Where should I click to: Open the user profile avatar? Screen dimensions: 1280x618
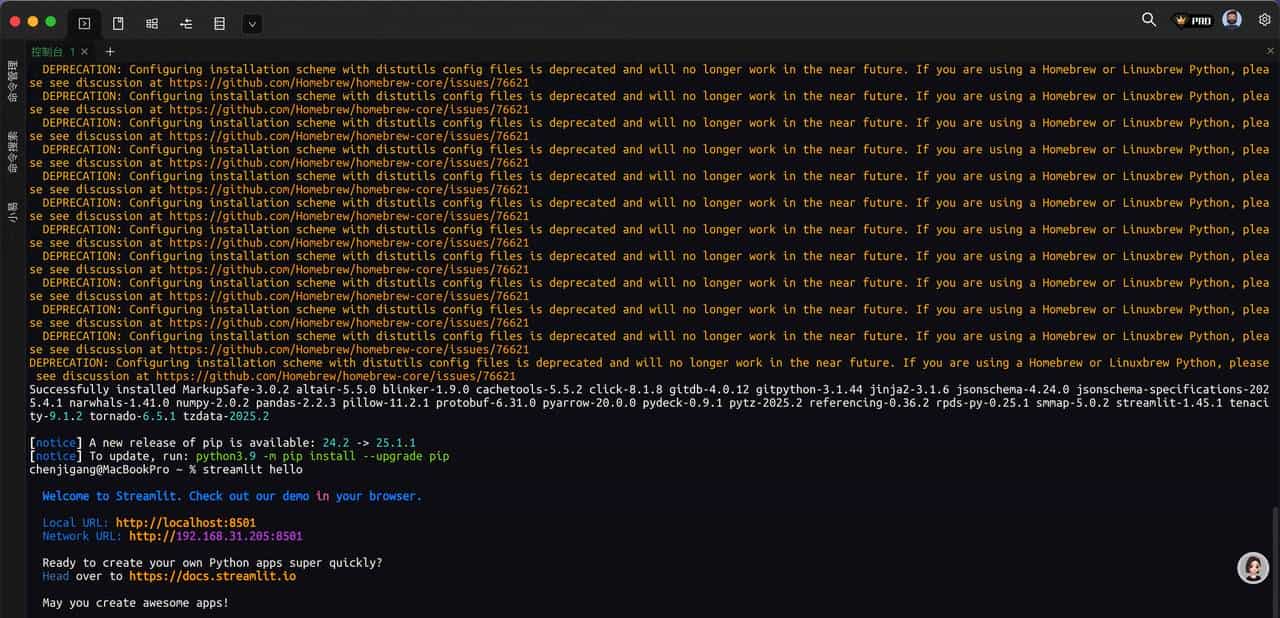click(1232, 20)
